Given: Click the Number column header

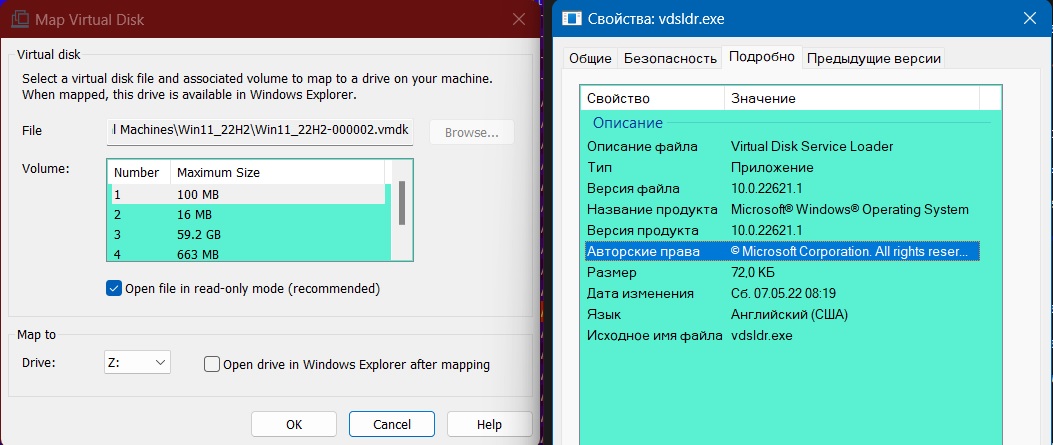Looking at the screenshot, I should tap(139, 172).
